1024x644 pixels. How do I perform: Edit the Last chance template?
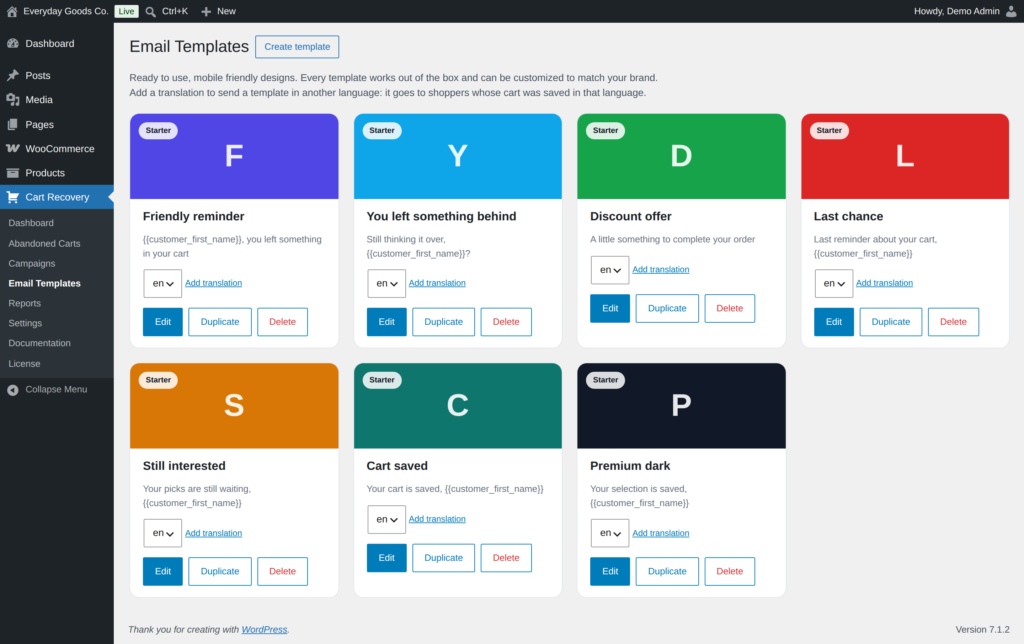833,321
